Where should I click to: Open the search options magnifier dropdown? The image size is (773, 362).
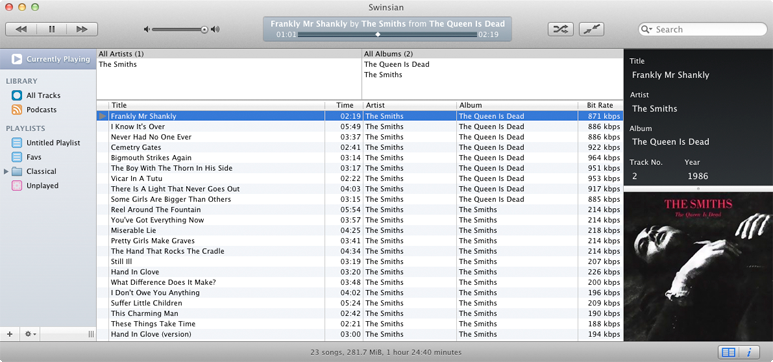pyautogui.click(x=646, y=30)
